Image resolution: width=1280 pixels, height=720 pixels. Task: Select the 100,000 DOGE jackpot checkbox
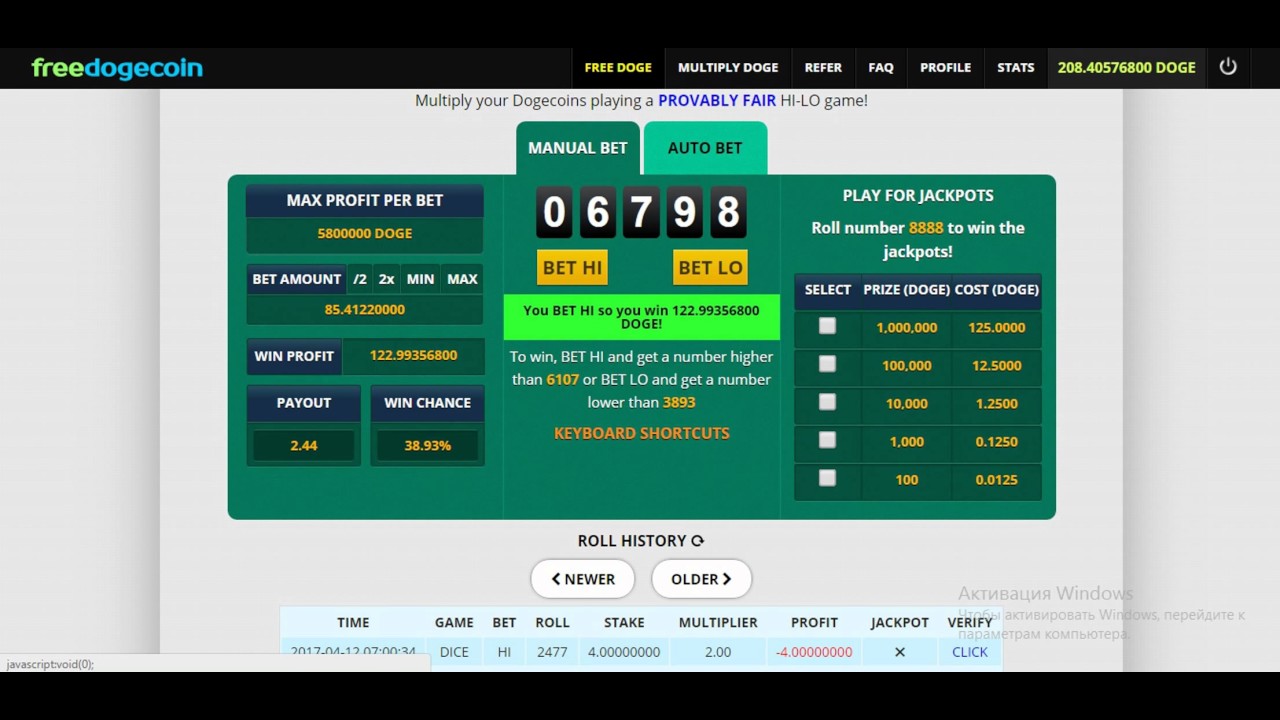coord(827,364)
